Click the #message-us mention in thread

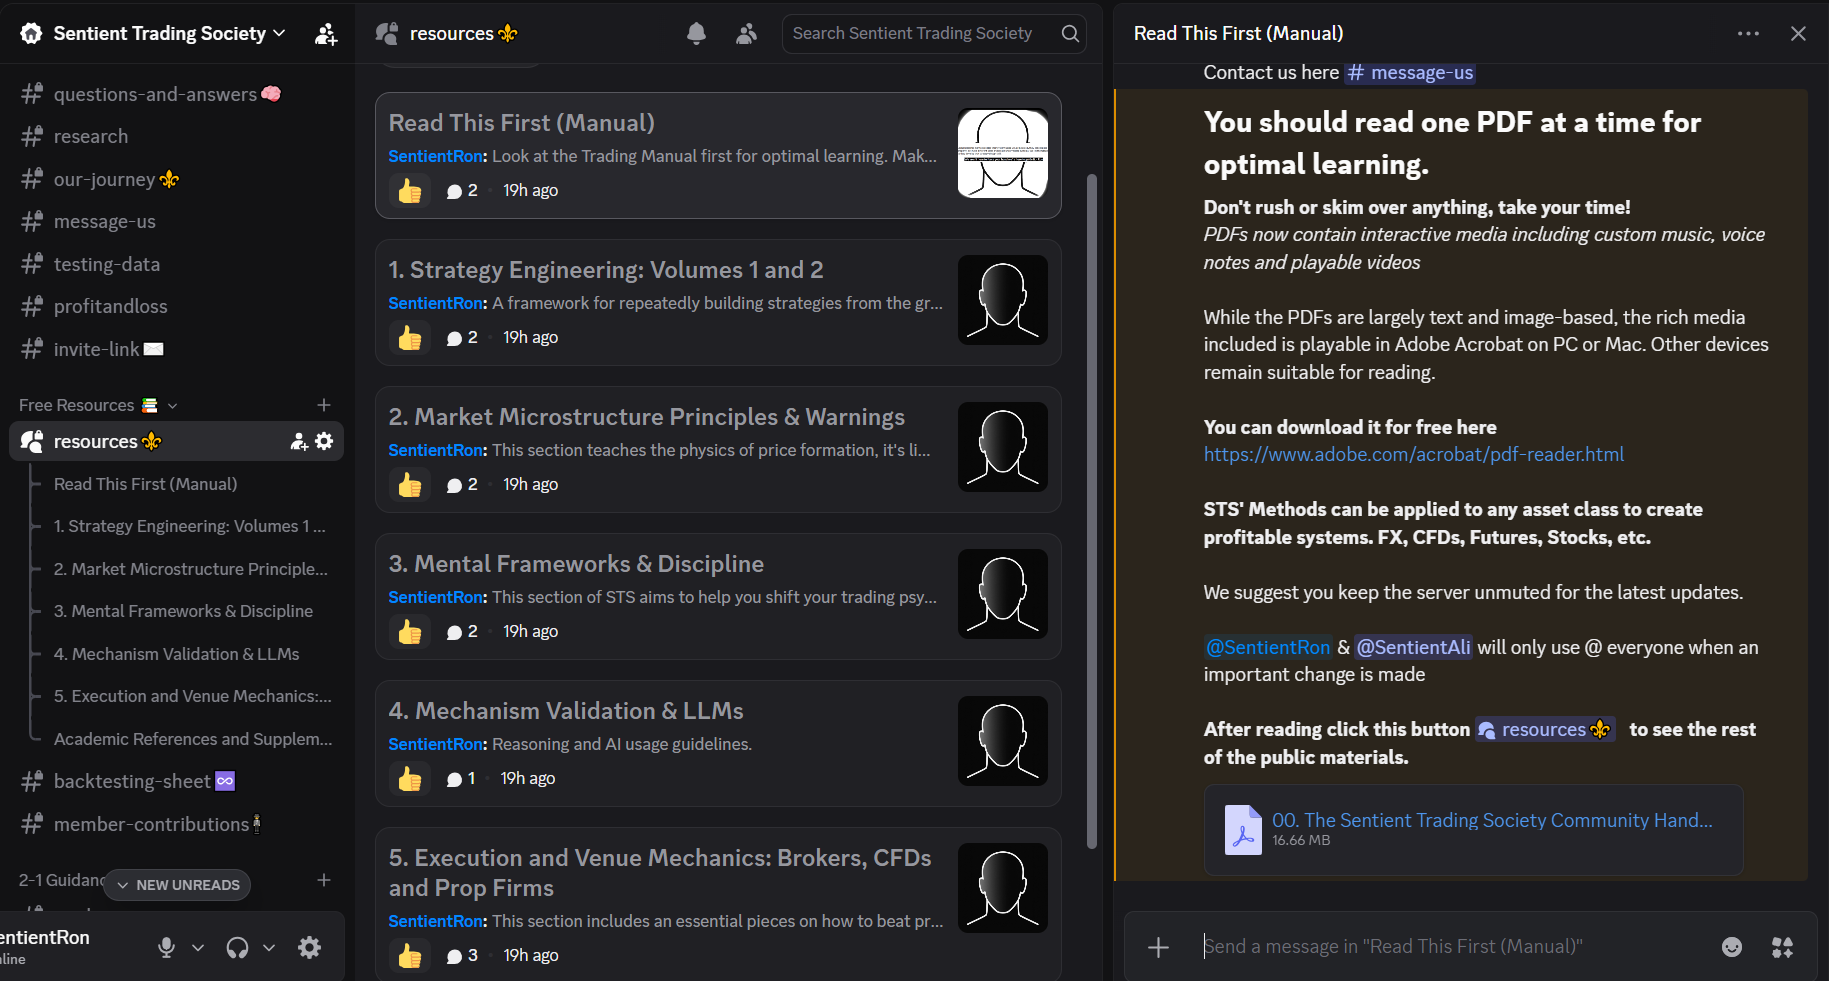click(x=1410, y=73)
